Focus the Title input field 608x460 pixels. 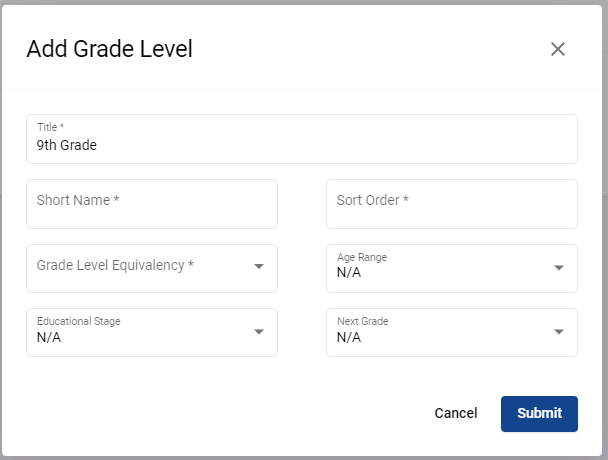(x=302, y=139)
